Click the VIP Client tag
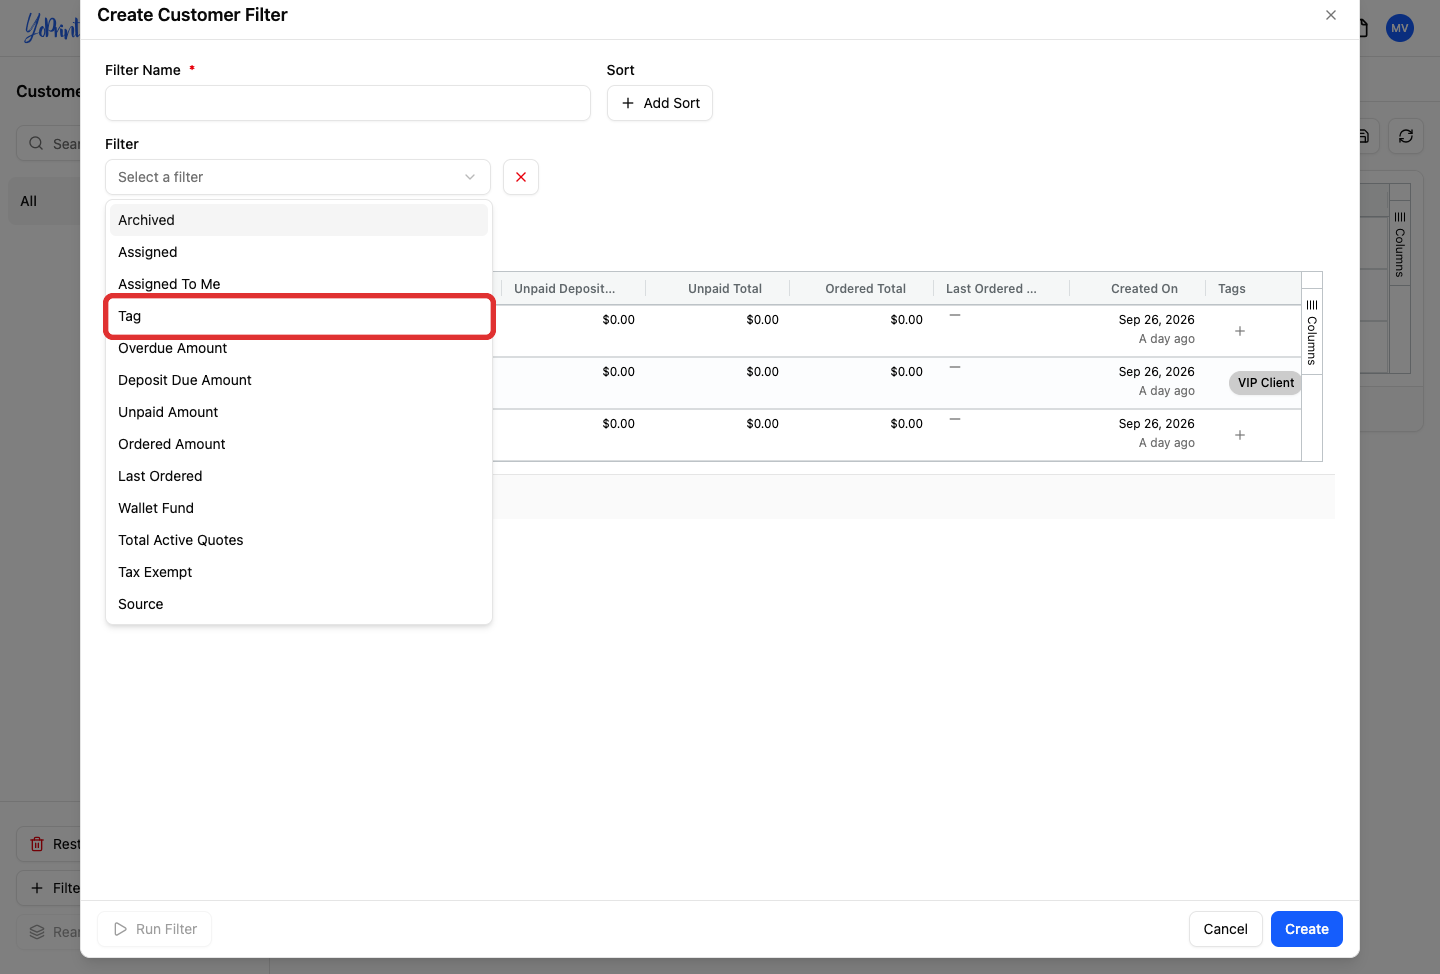 [x=1265, y=383]
